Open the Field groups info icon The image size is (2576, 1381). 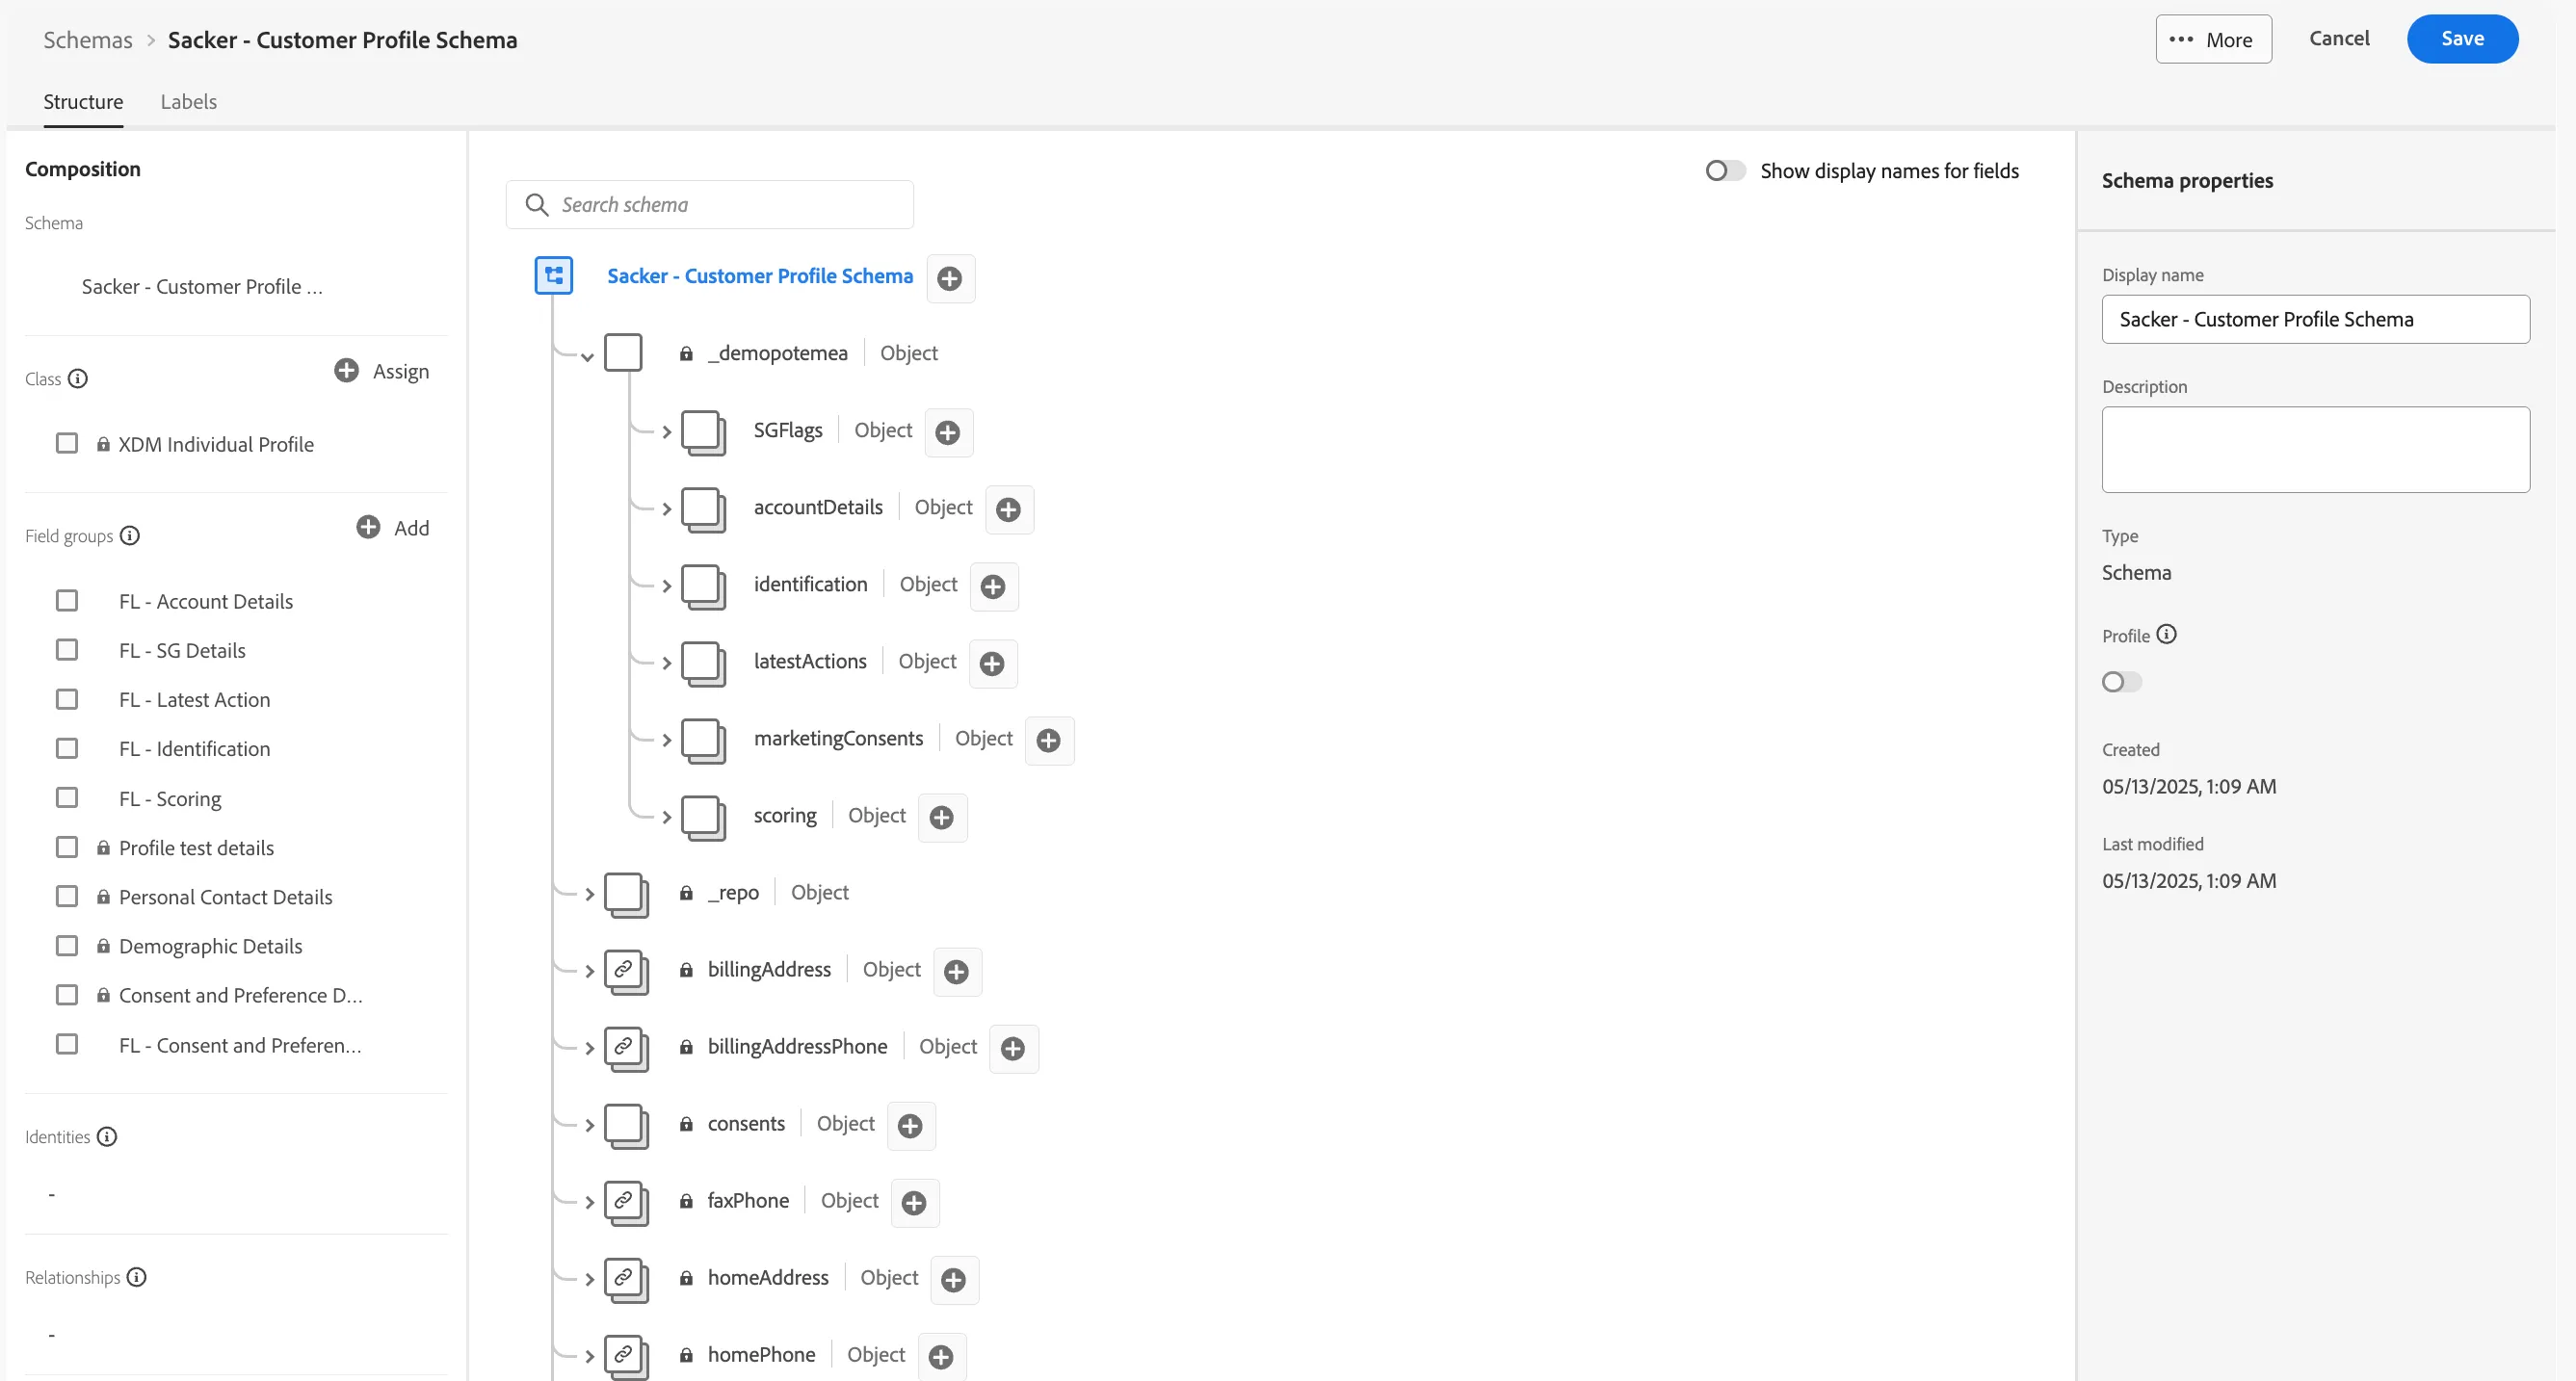coord(129,535)
